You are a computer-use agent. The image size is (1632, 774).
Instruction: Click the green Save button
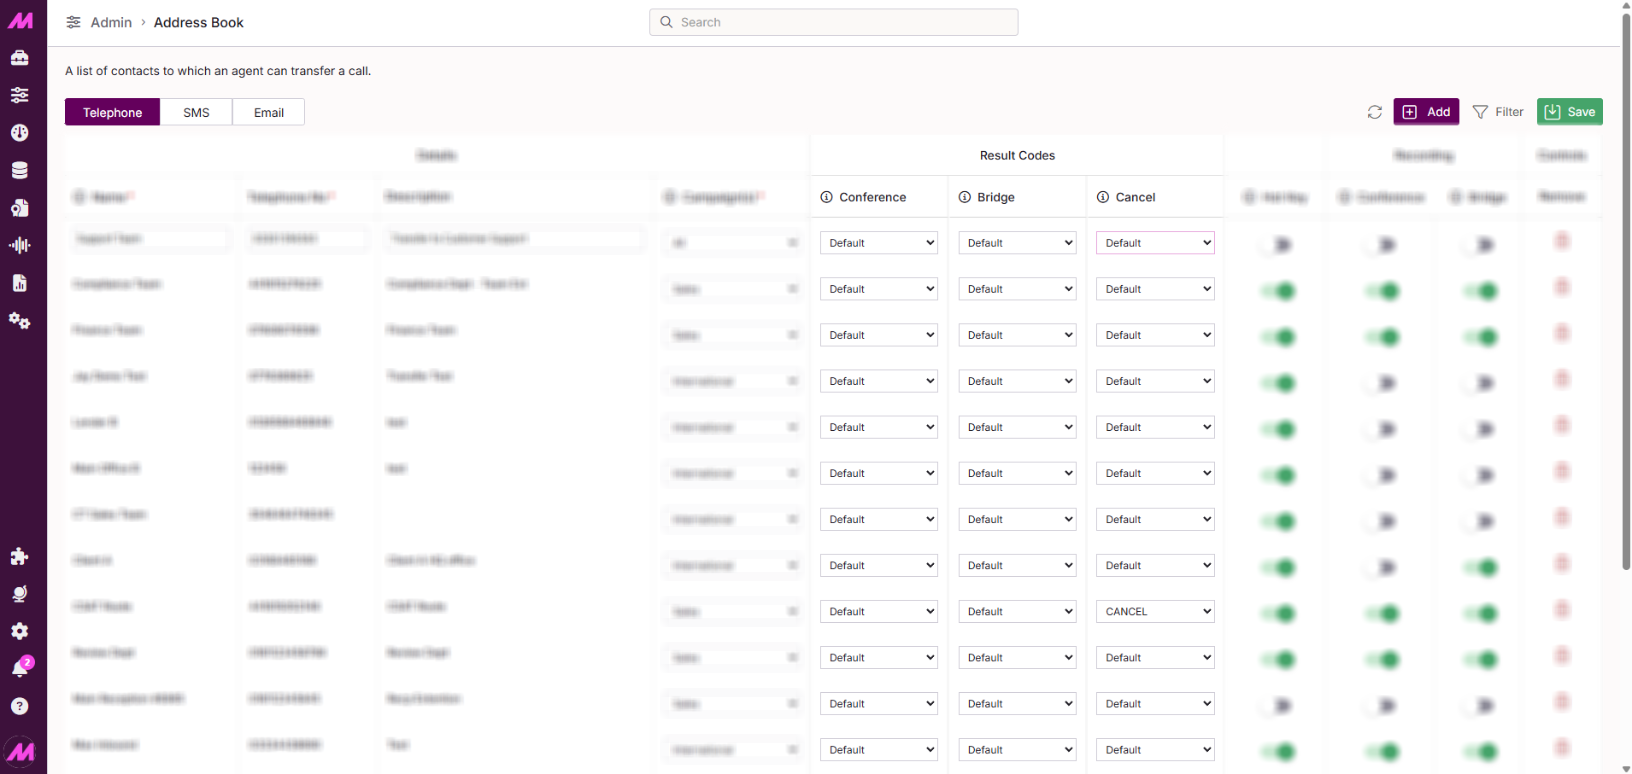click(1569, 112)
